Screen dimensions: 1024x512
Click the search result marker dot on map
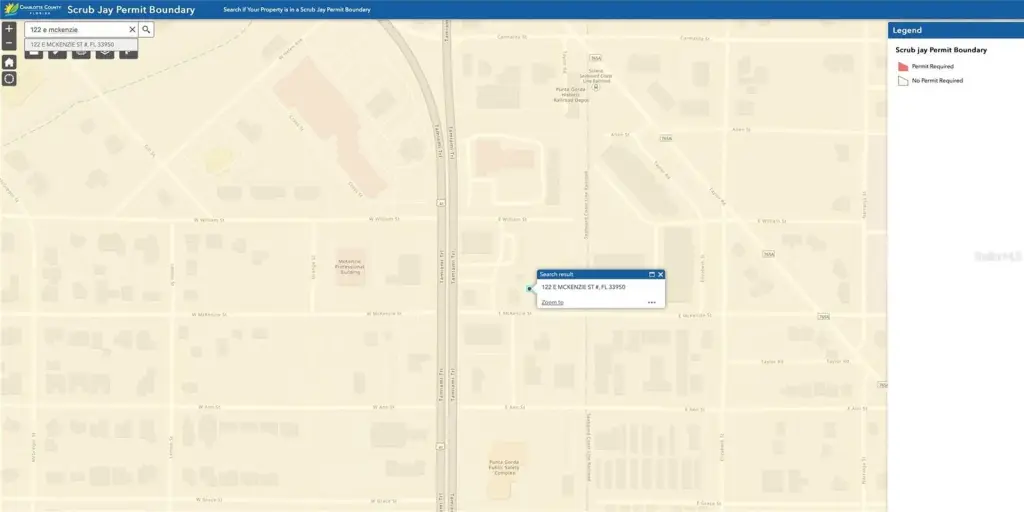[529, 289]
